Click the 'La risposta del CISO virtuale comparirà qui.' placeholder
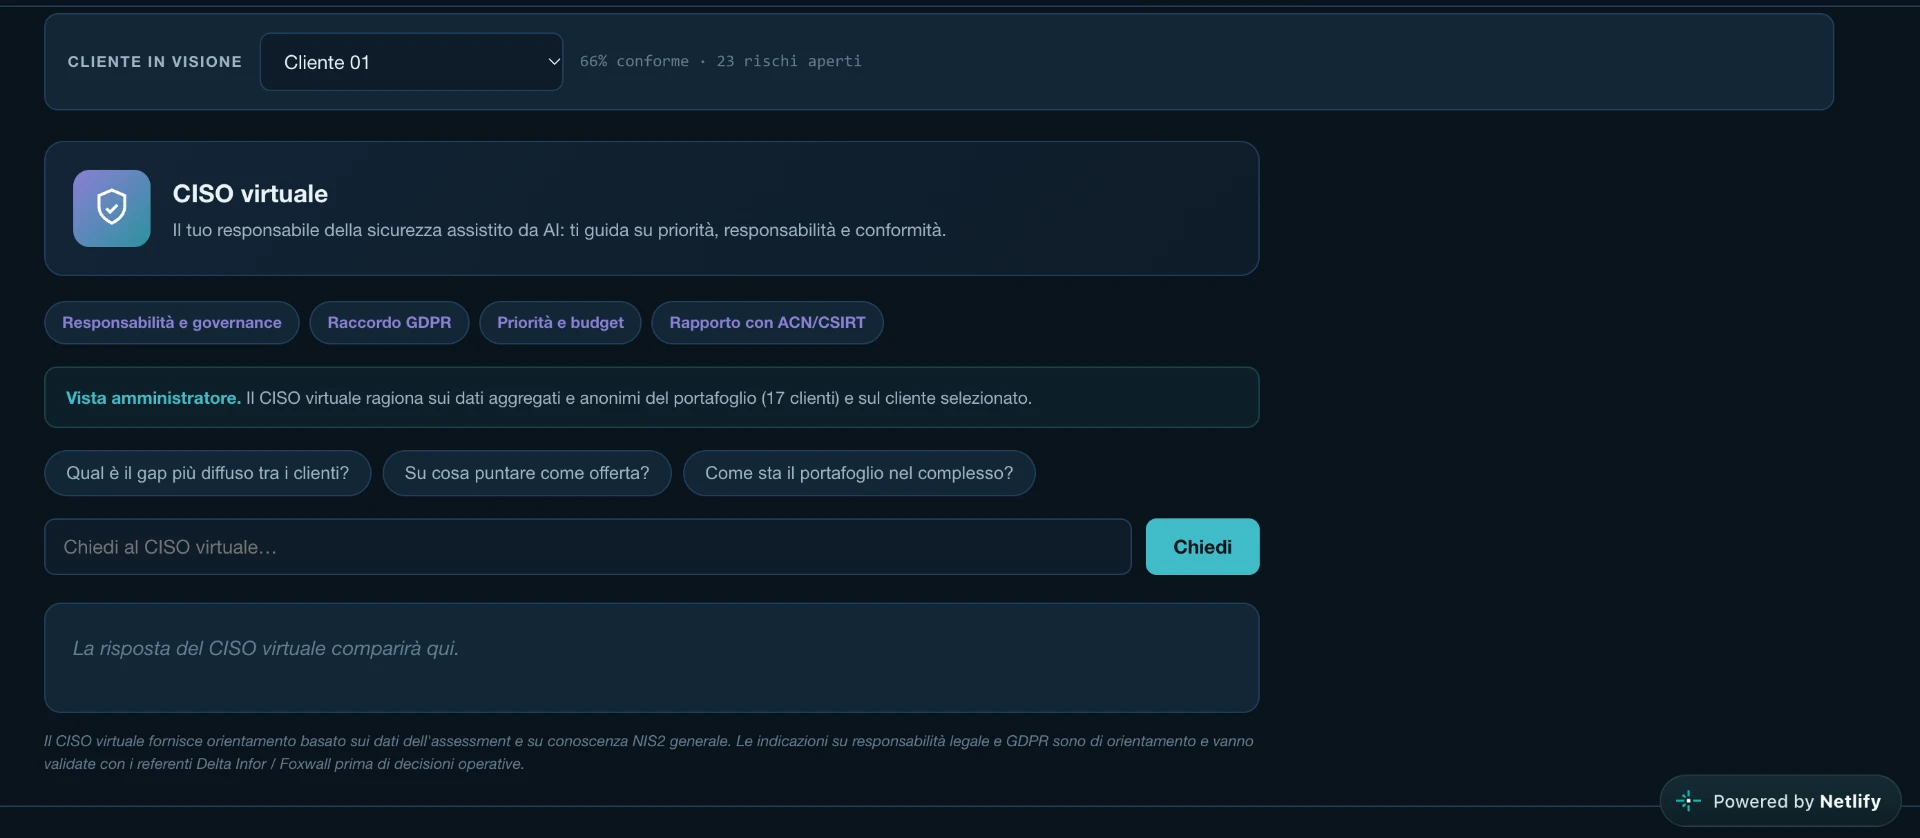1920x838 pixels. click(266, 648)
